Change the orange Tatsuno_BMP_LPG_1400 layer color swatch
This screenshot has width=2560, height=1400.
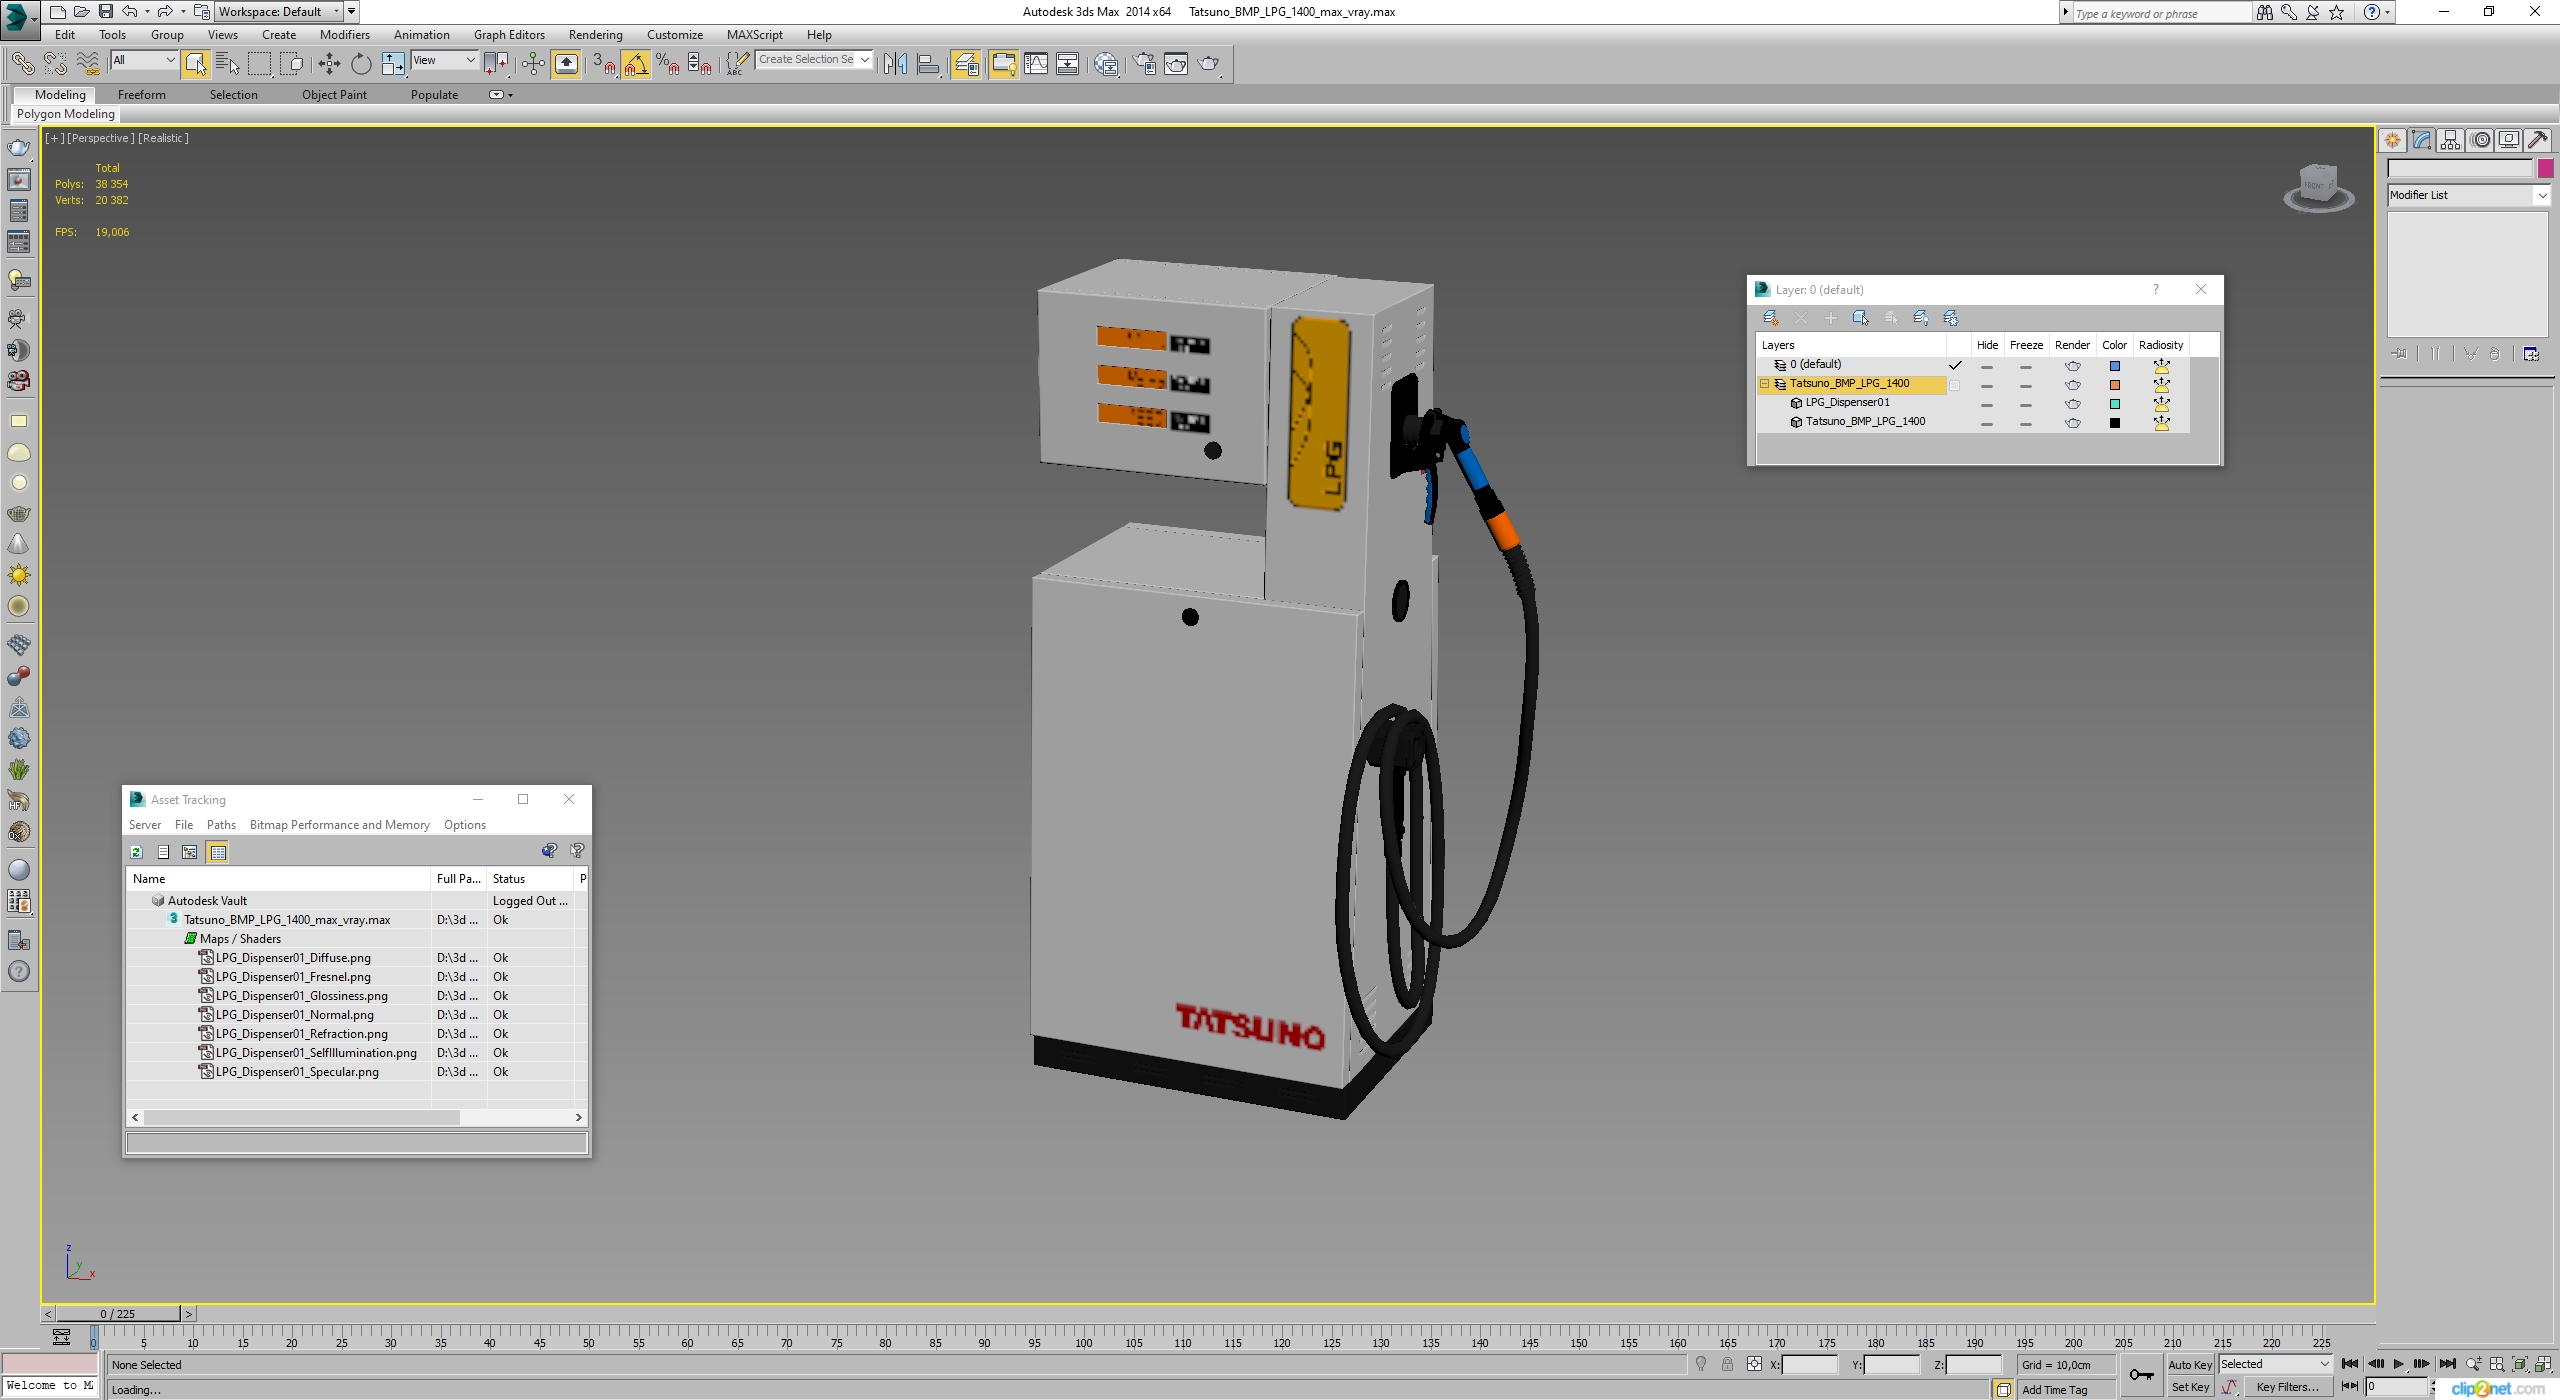(x=2114, y=385)
